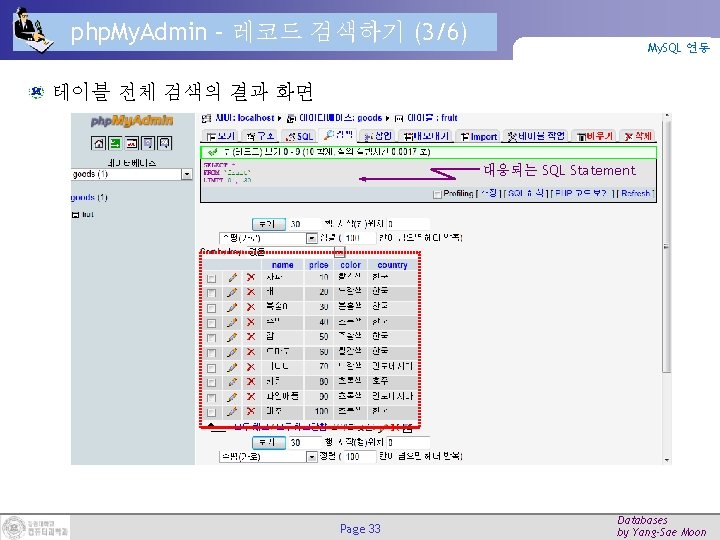Viewport: 720px width, 540px height.
Task: Open the 비우기 (Empty) tab
Action: pyautogui.click(x=594, y=136)
